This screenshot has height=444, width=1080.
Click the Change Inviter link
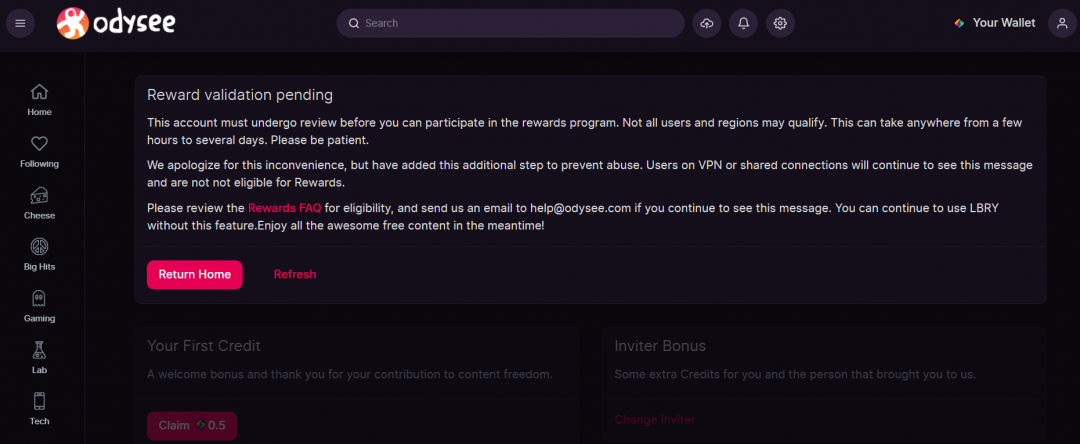[655, 420]
